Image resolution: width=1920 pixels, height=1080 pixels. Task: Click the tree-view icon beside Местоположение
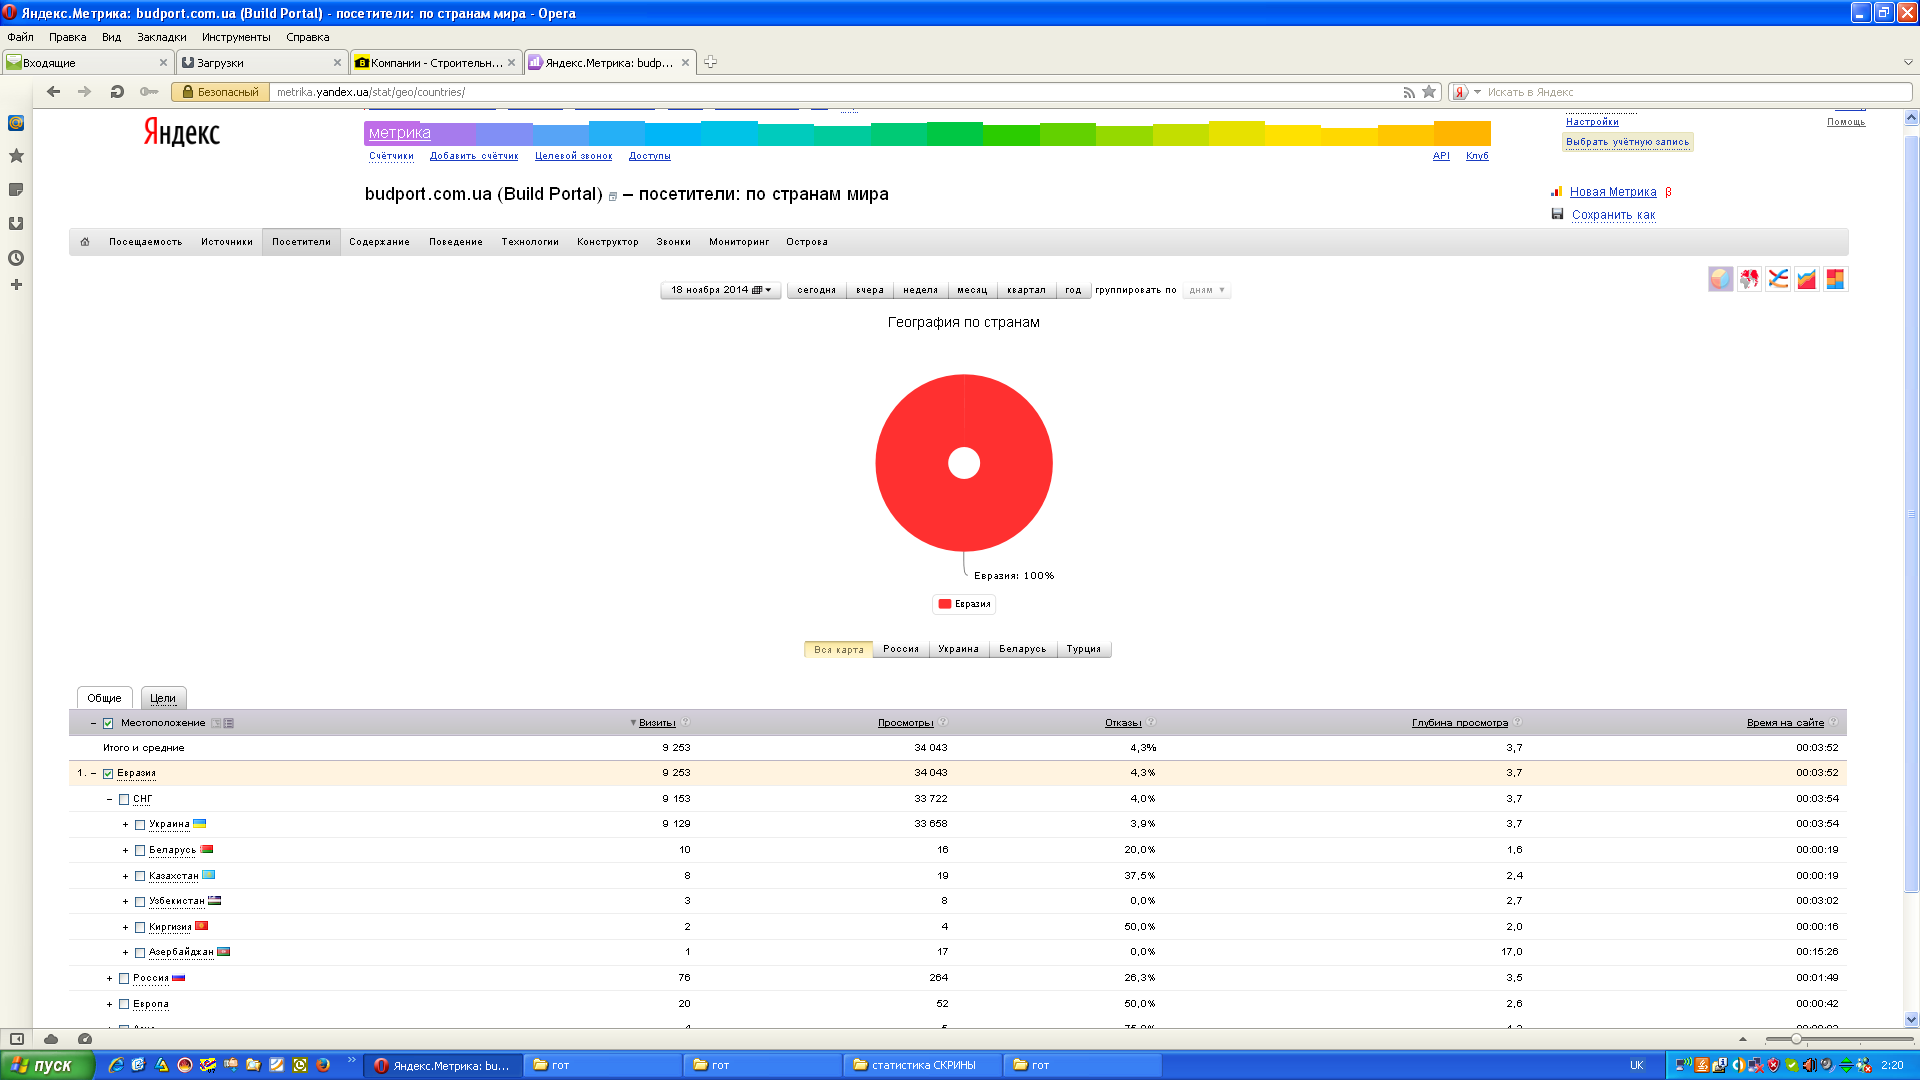pyautogui.click(x=216, y=723)
